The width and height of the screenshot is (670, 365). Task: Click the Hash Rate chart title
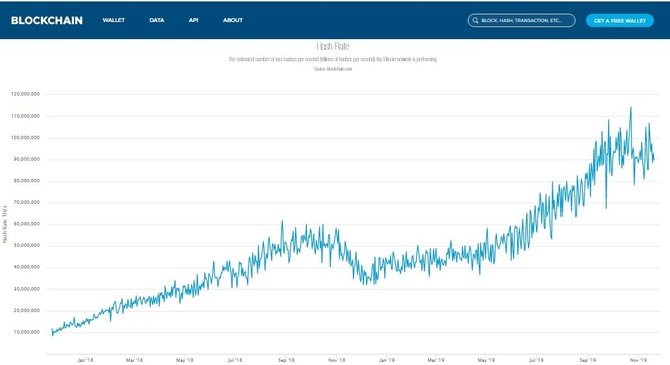[333, 46]
